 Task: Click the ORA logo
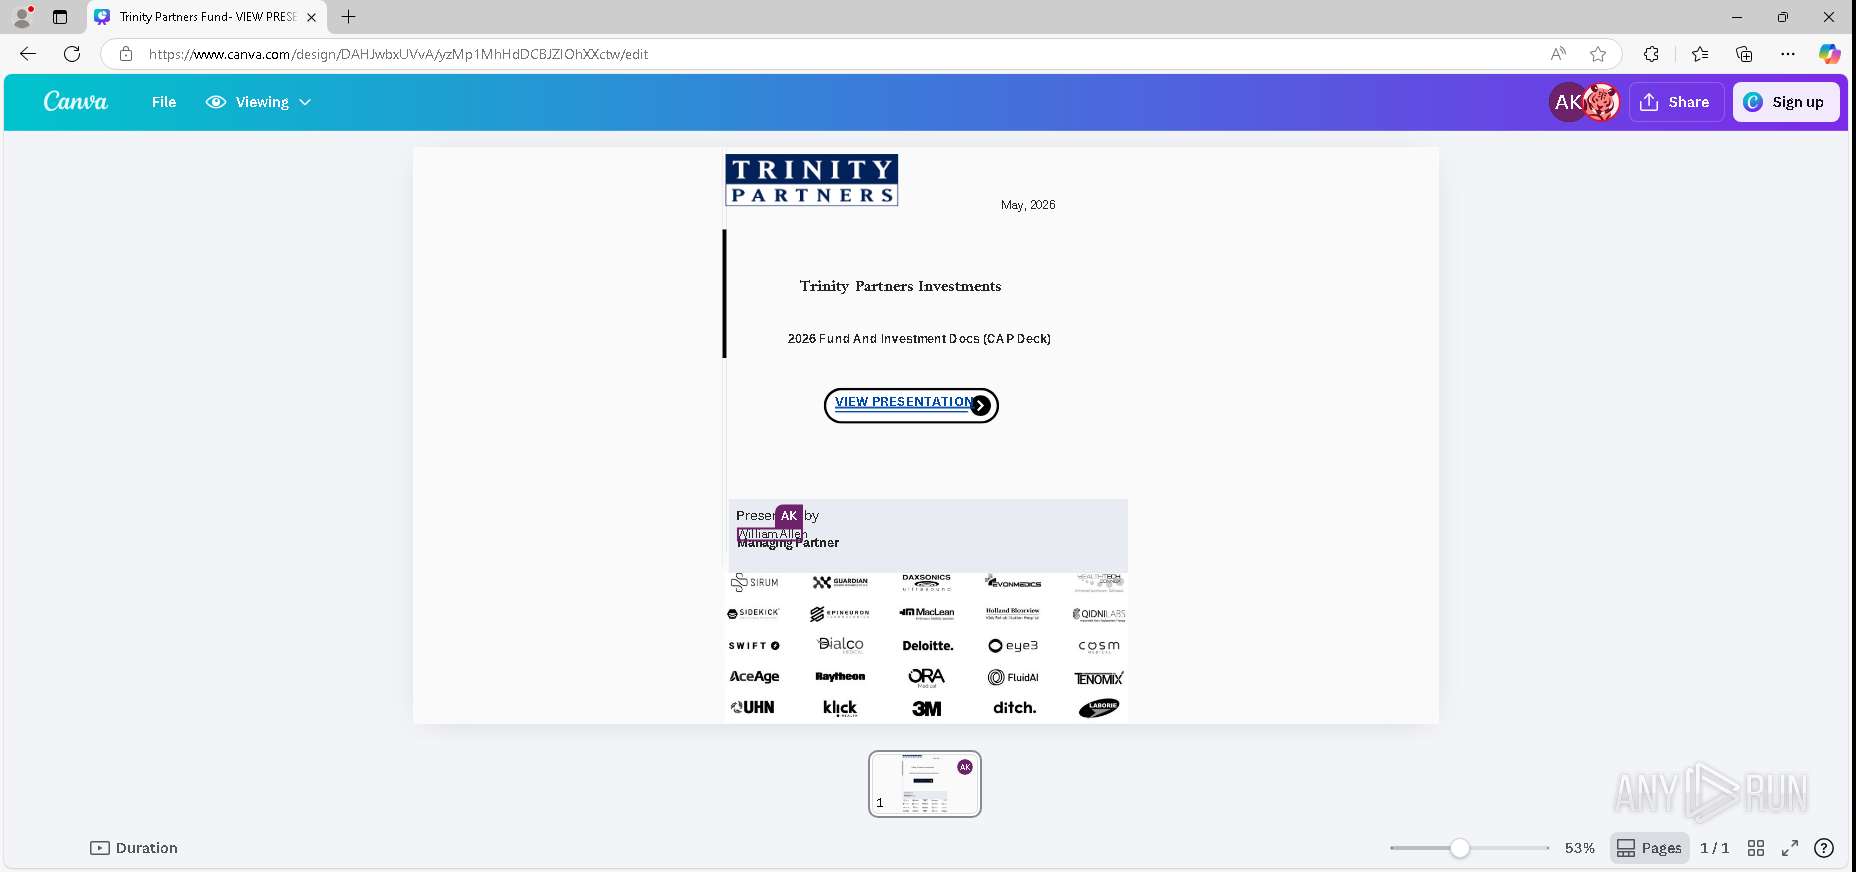coord(927,677)
